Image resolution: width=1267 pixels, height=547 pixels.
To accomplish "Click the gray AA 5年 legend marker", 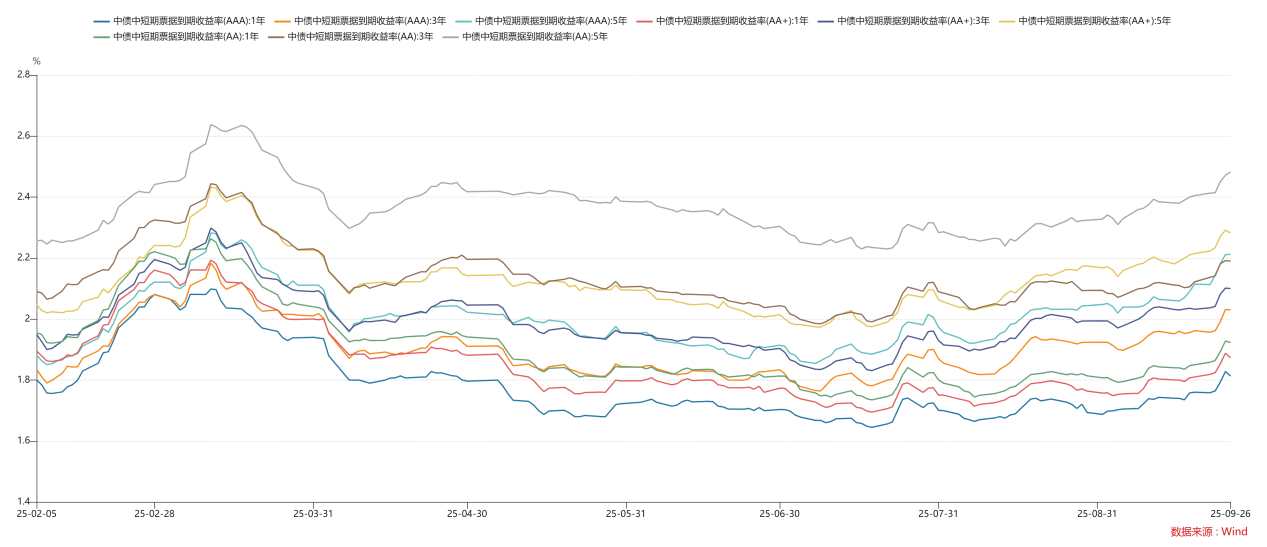I will pos(450,37).
